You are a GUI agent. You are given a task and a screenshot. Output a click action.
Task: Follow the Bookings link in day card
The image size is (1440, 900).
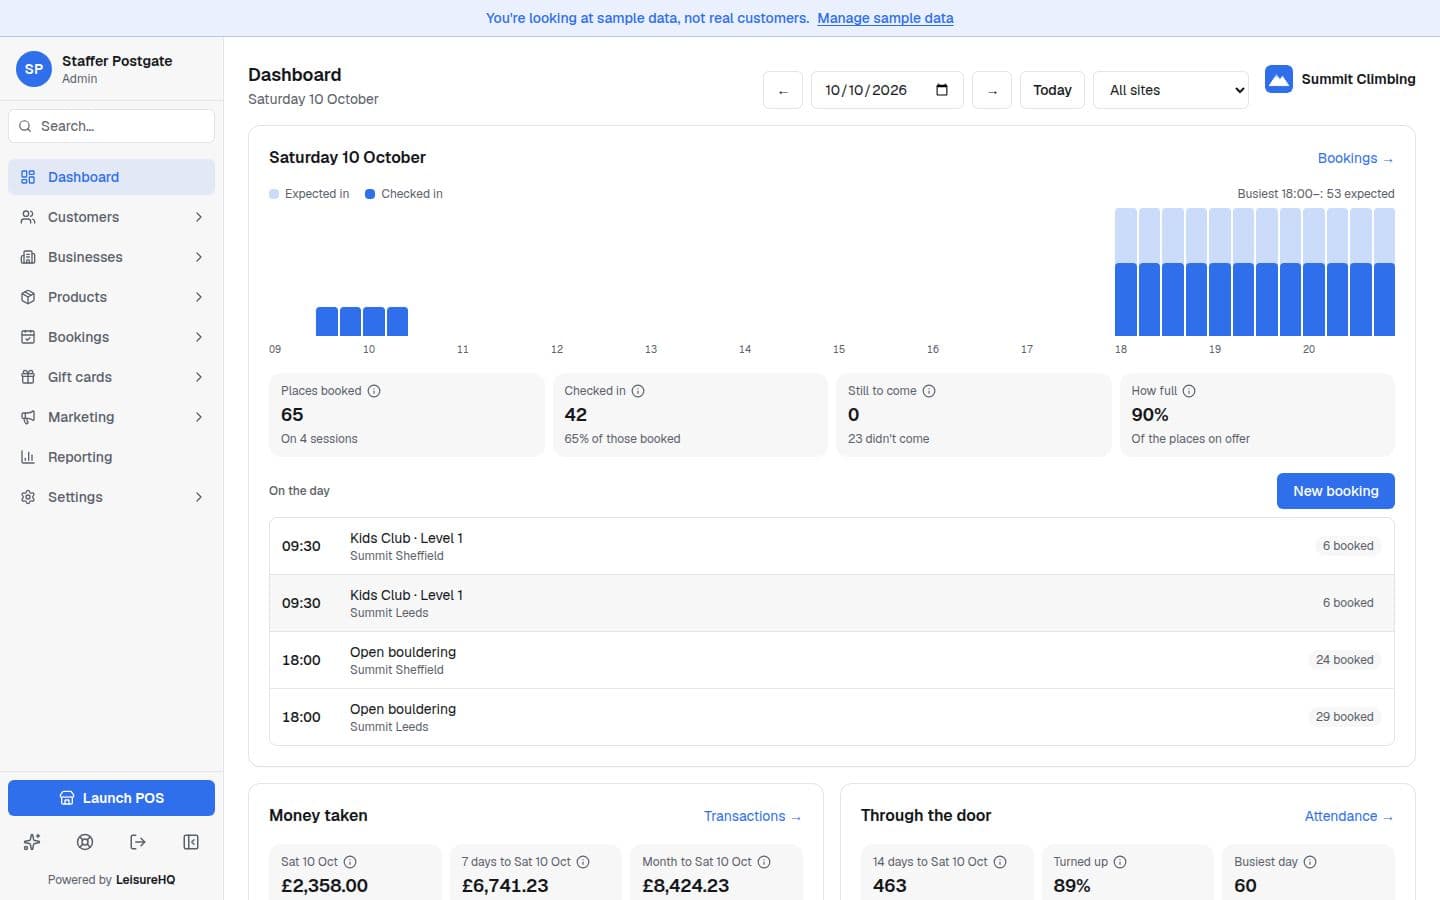pyautogui.click(x=1356, y=158)
